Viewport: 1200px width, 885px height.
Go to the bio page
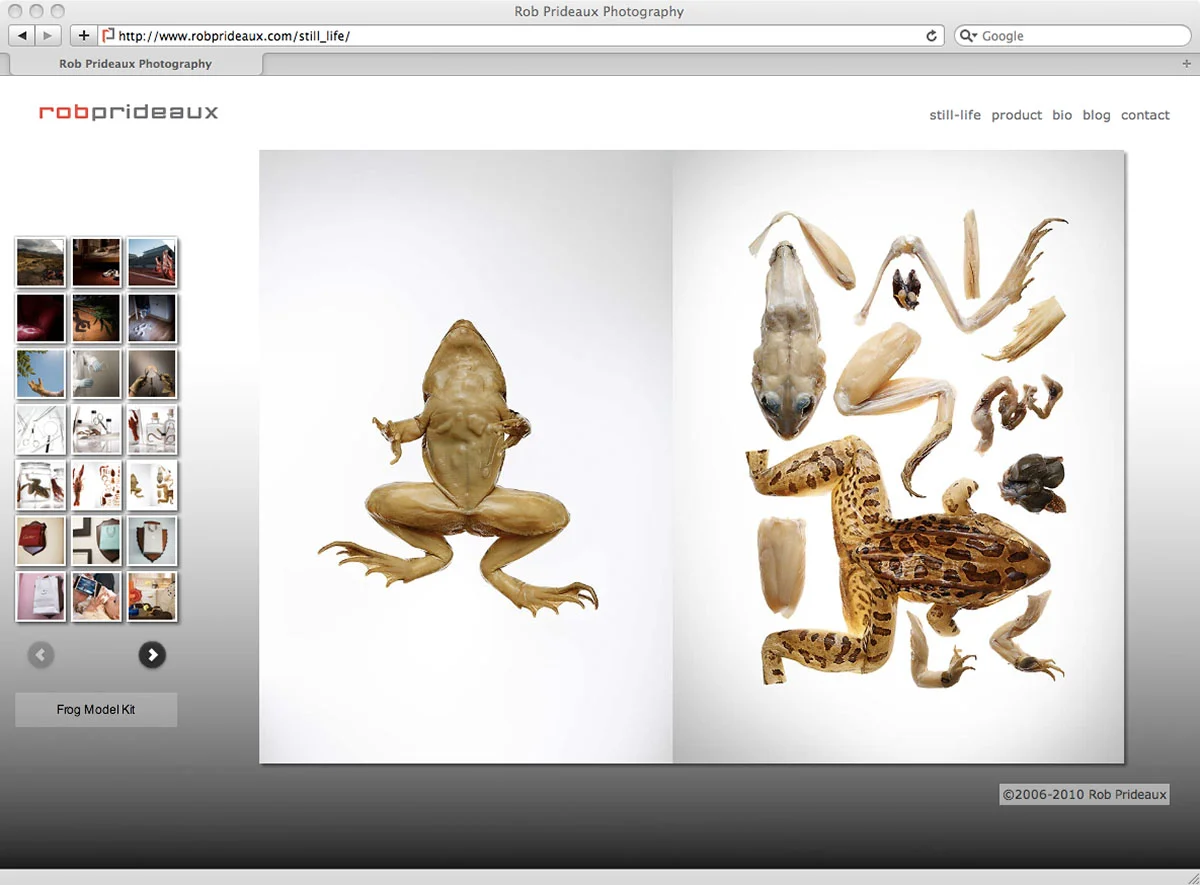click(x=1062, y=115)
